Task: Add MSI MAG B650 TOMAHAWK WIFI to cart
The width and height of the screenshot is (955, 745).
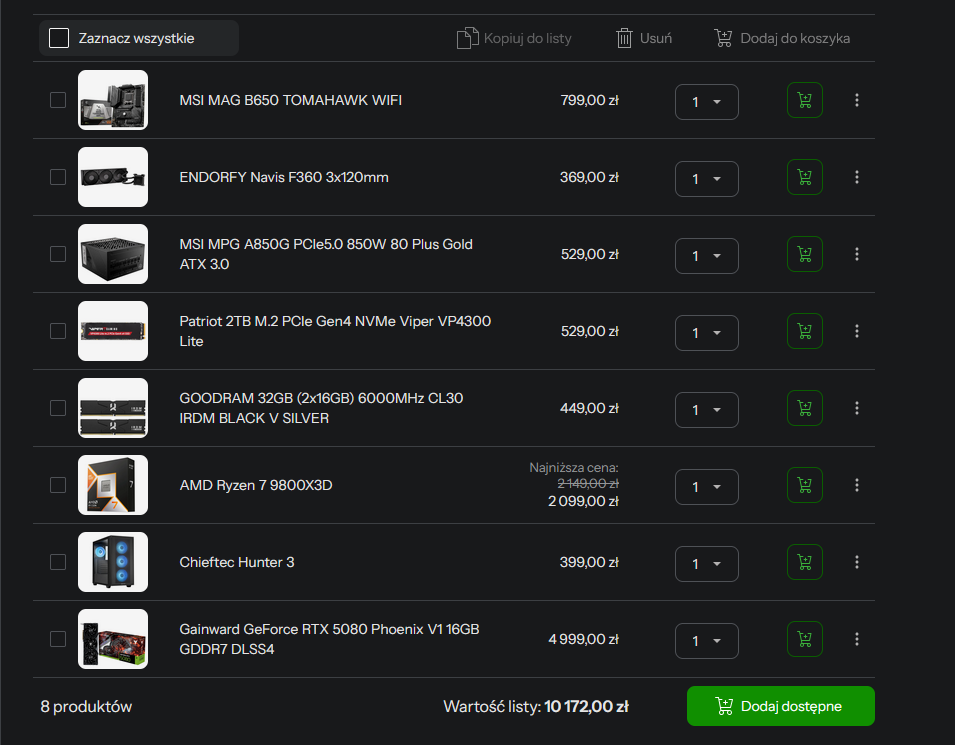Action: [805, 100]
